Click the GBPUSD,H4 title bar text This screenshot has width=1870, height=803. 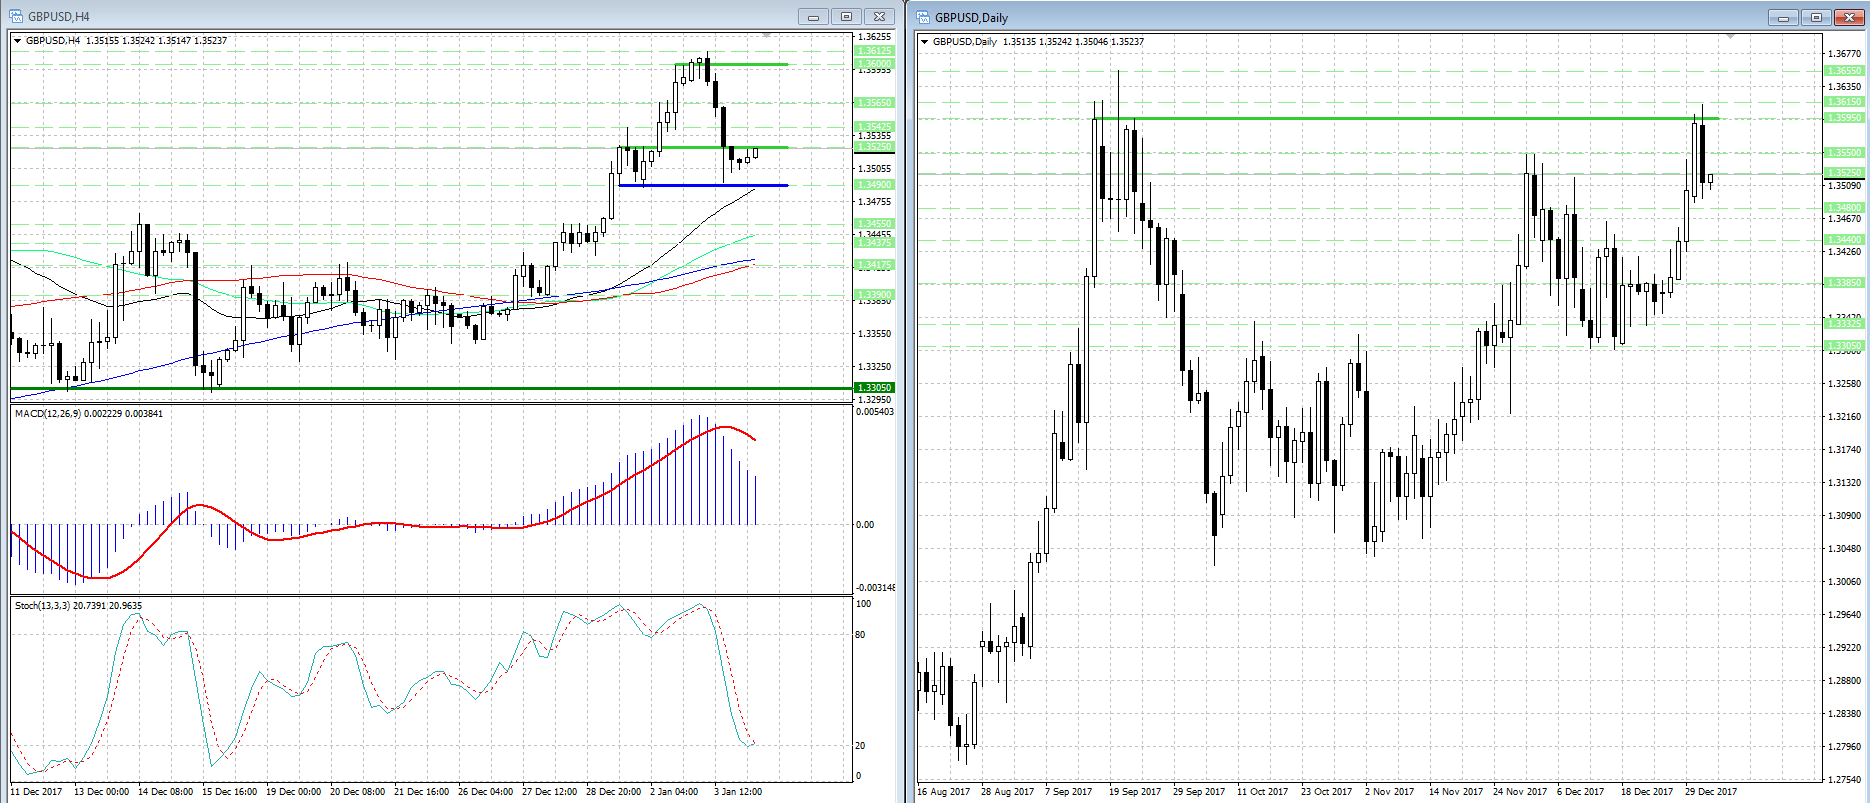58,17
